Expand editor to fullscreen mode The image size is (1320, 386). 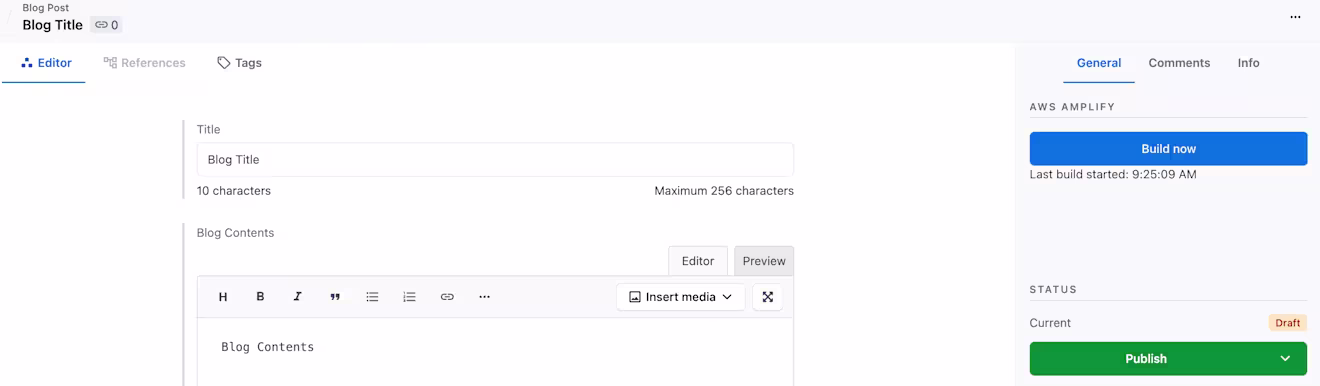click(767, 297)
